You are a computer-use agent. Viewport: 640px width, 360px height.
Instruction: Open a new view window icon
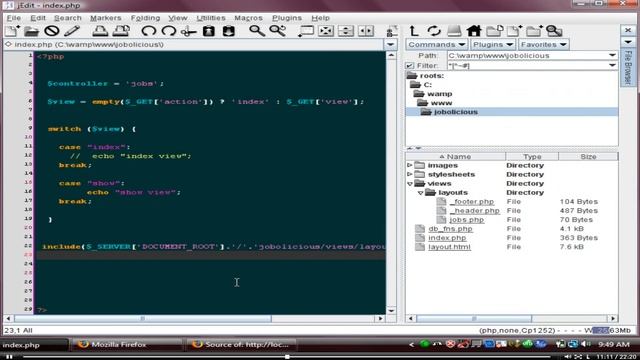click(306, 31)
